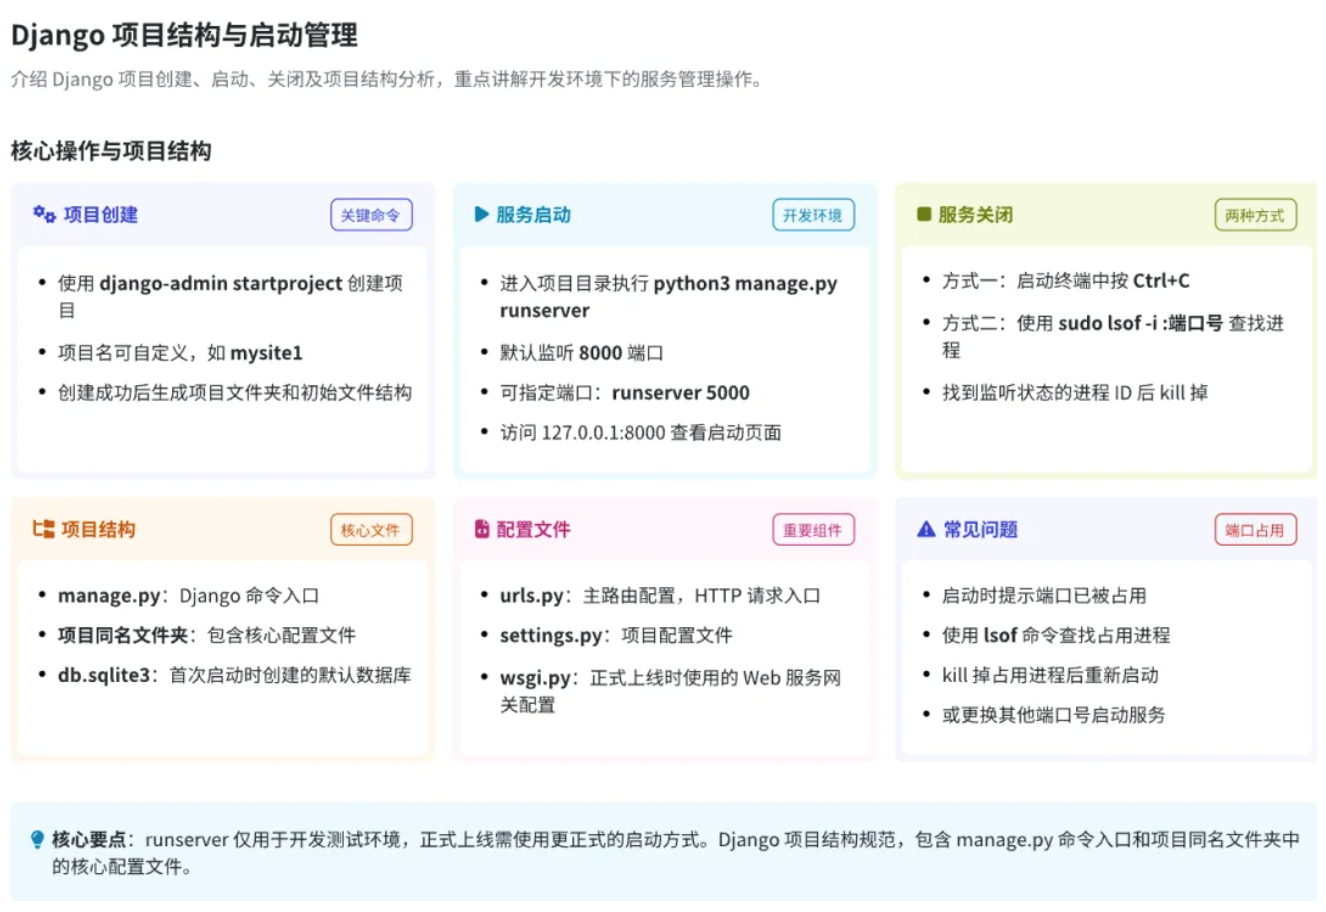Select the 端口占用 tag badge

coord(1255,530)
